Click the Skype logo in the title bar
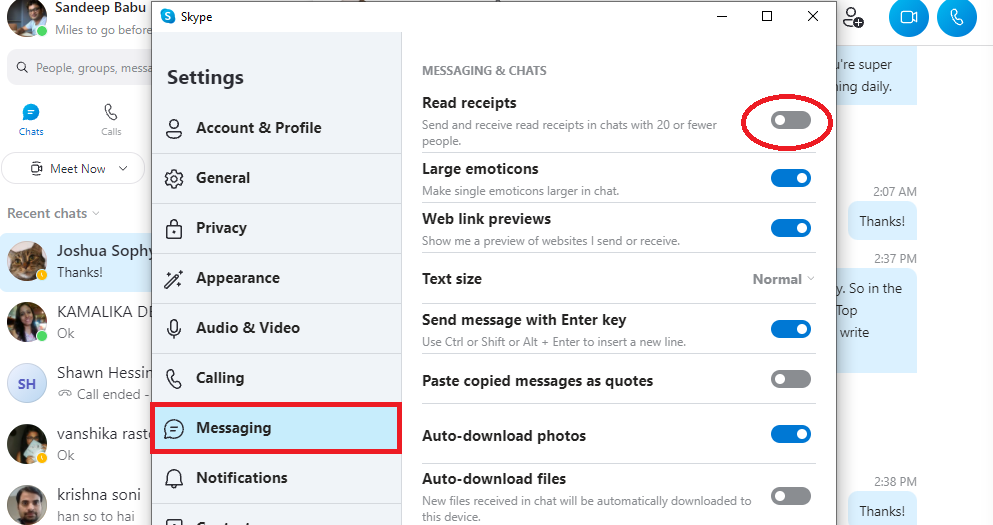Screen dimensions: 993x525 click(168, 17)
